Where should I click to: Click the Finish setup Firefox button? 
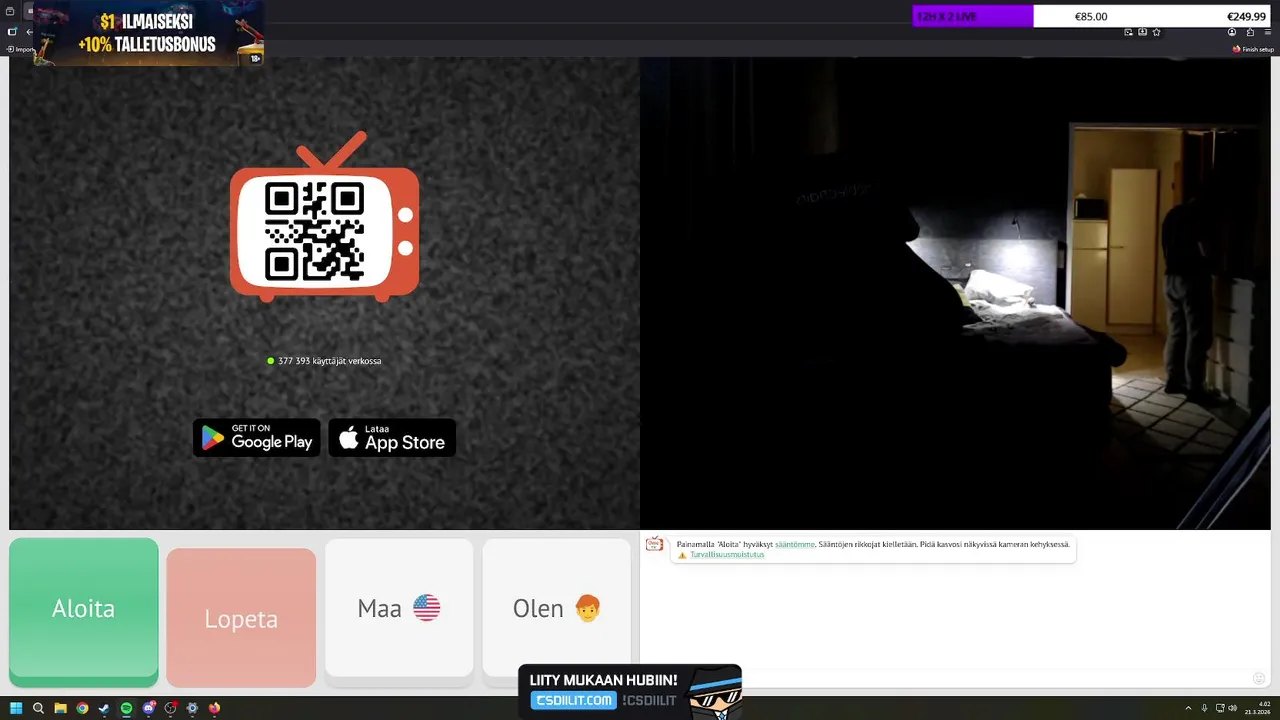(x=1253, y=49)
